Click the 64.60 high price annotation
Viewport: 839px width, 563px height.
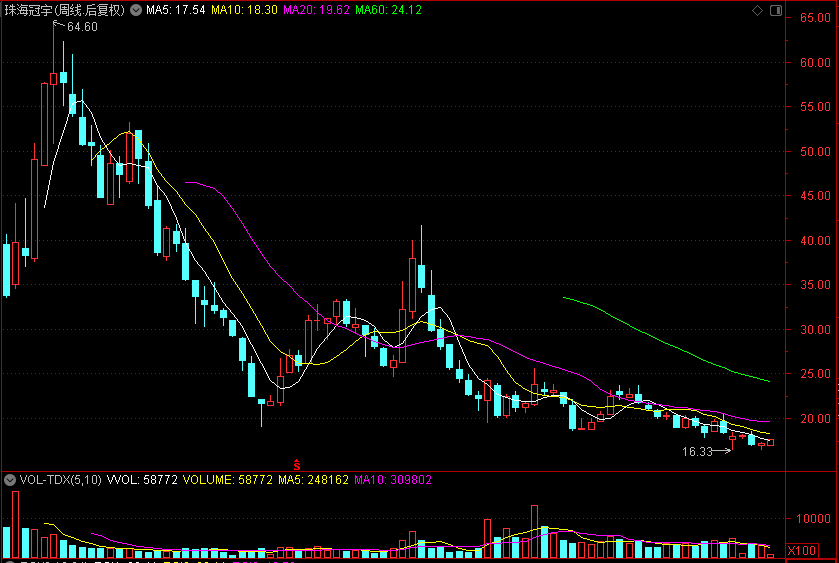pos(82,27)
